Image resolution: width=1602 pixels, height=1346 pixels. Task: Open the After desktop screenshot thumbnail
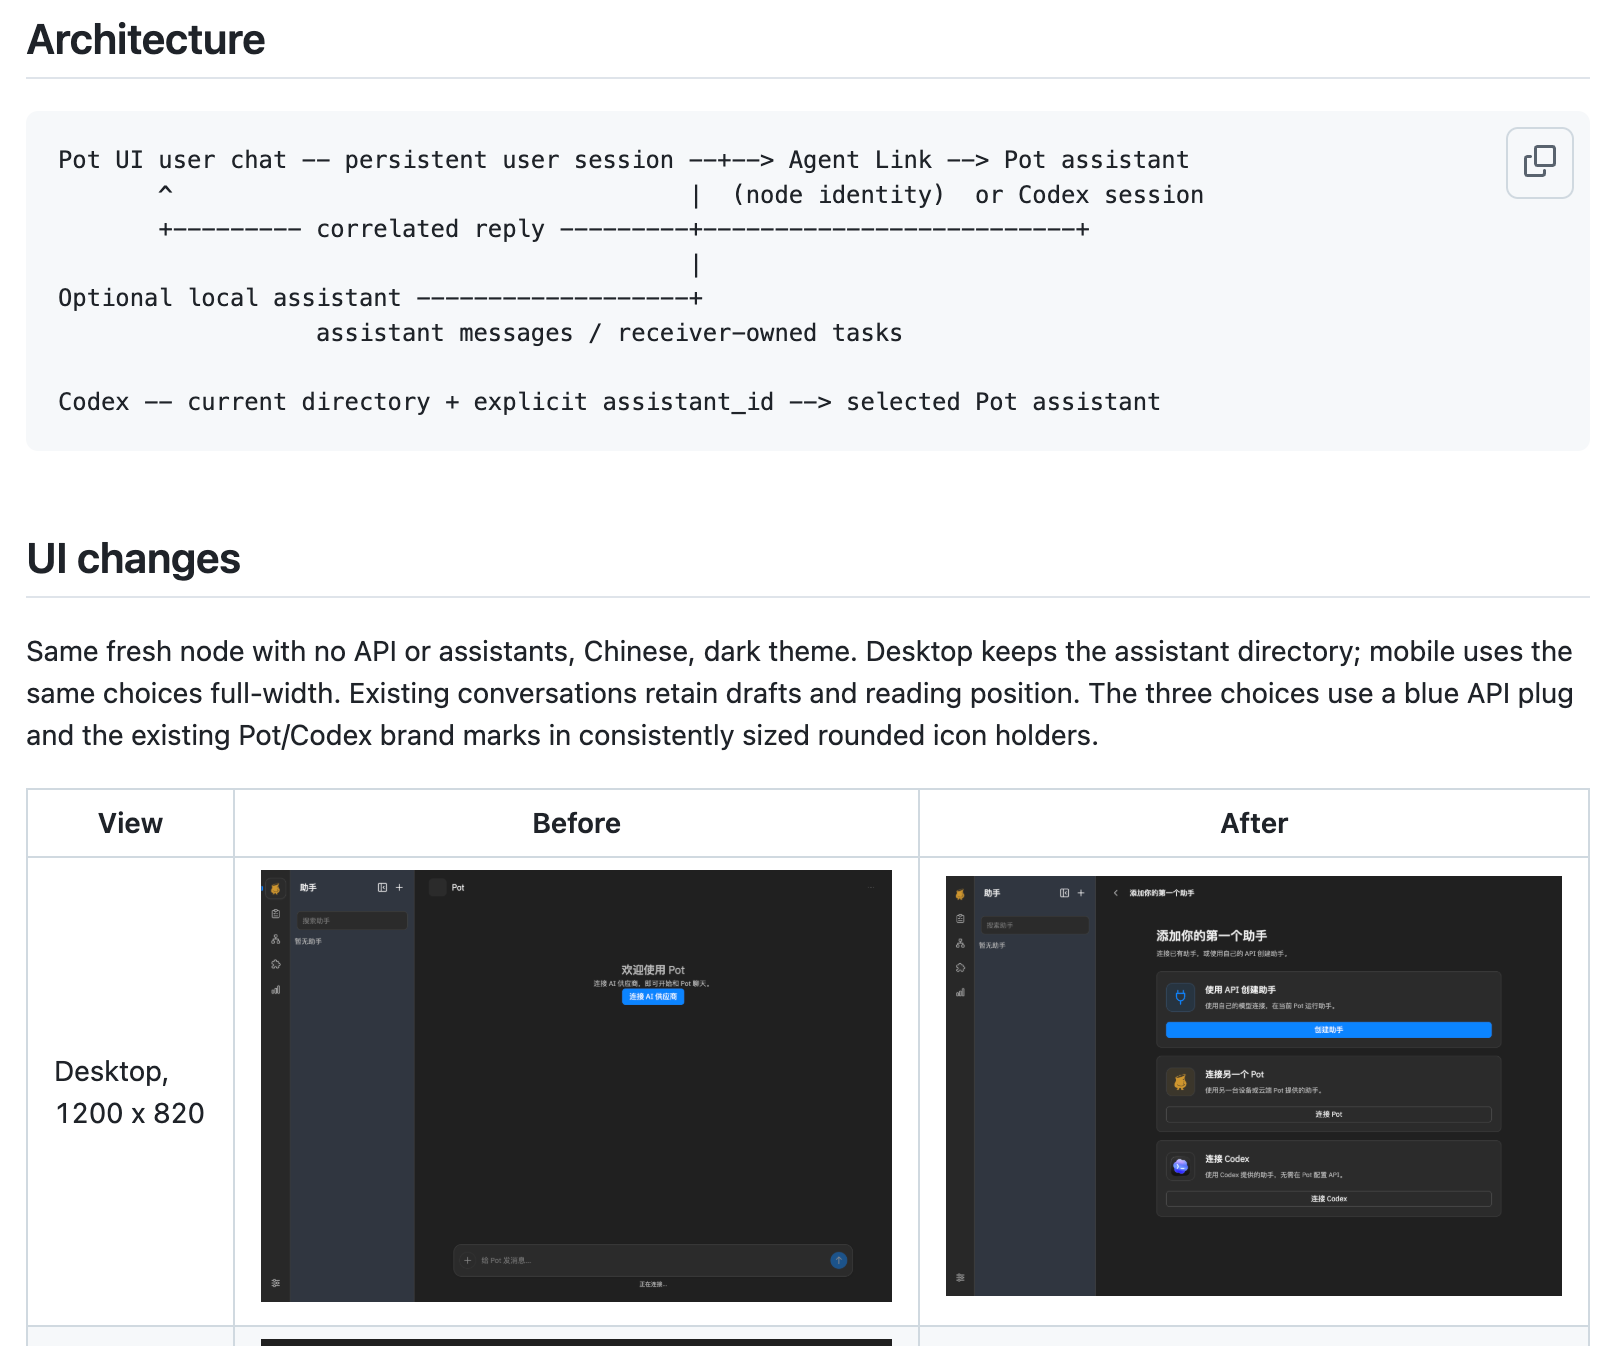click(1254, 1086)
